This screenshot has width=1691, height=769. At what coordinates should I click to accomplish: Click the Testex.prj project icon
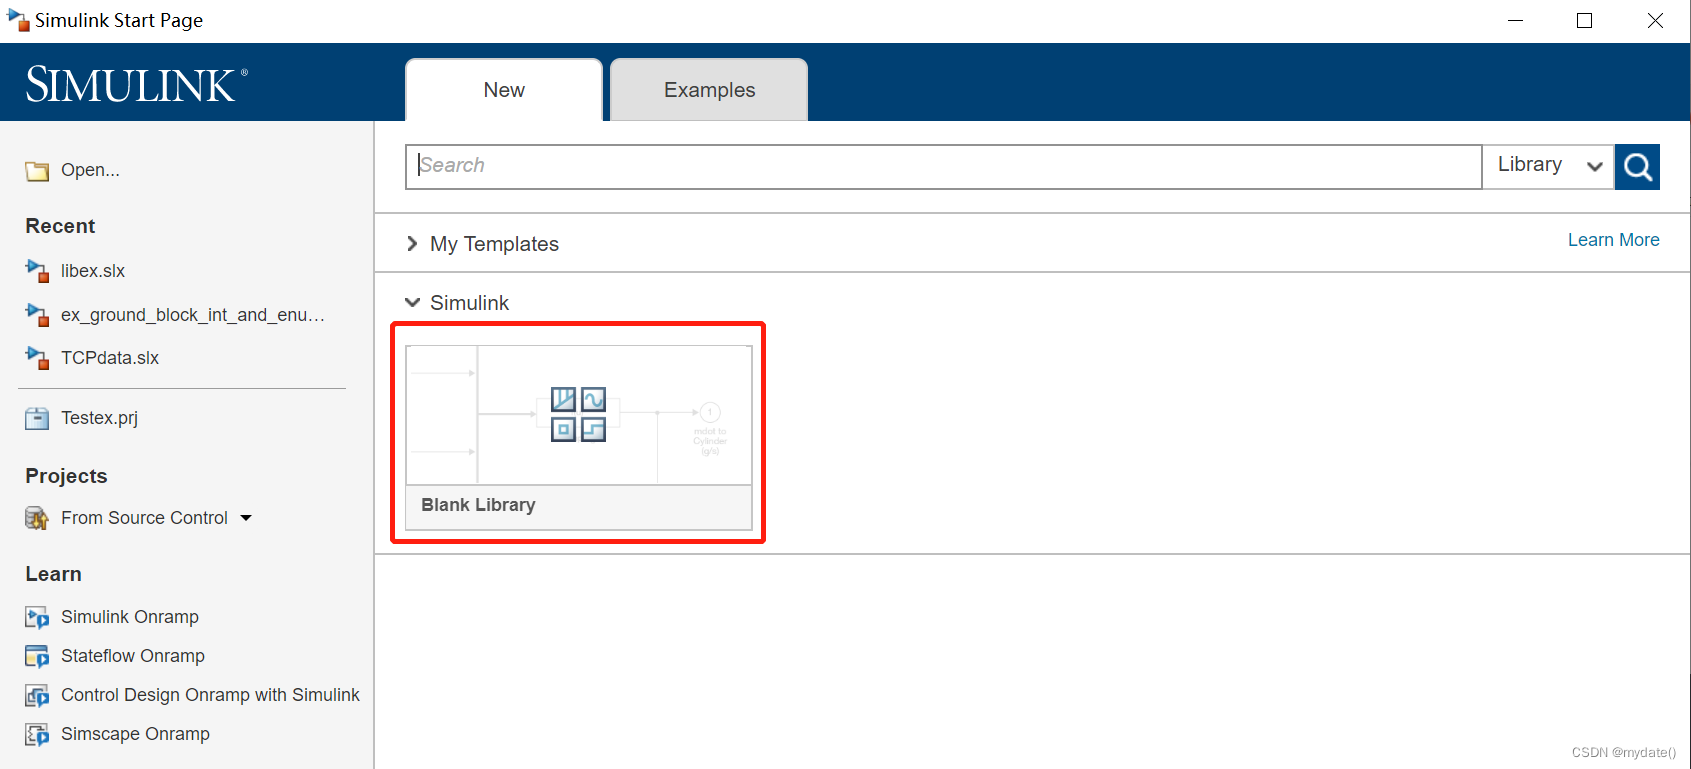37,418
